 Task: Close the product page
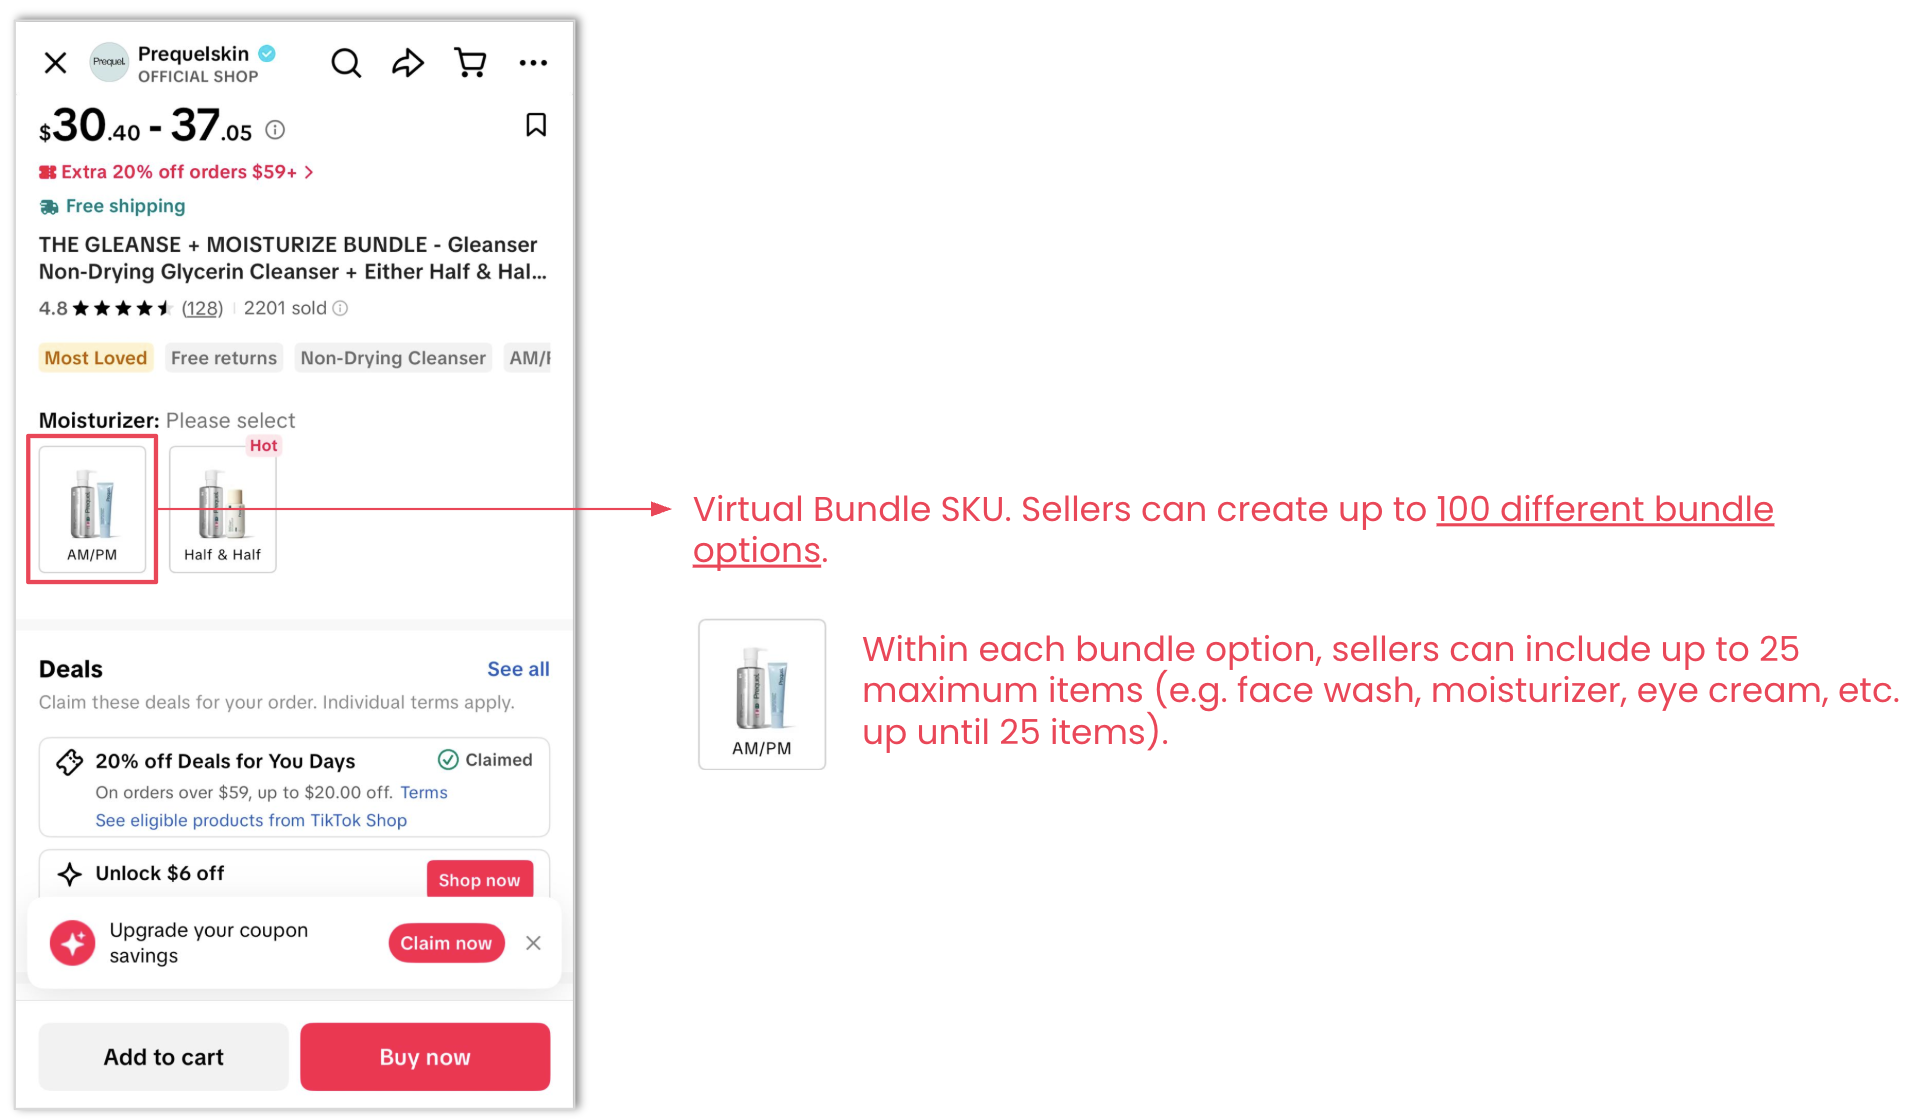56,63
